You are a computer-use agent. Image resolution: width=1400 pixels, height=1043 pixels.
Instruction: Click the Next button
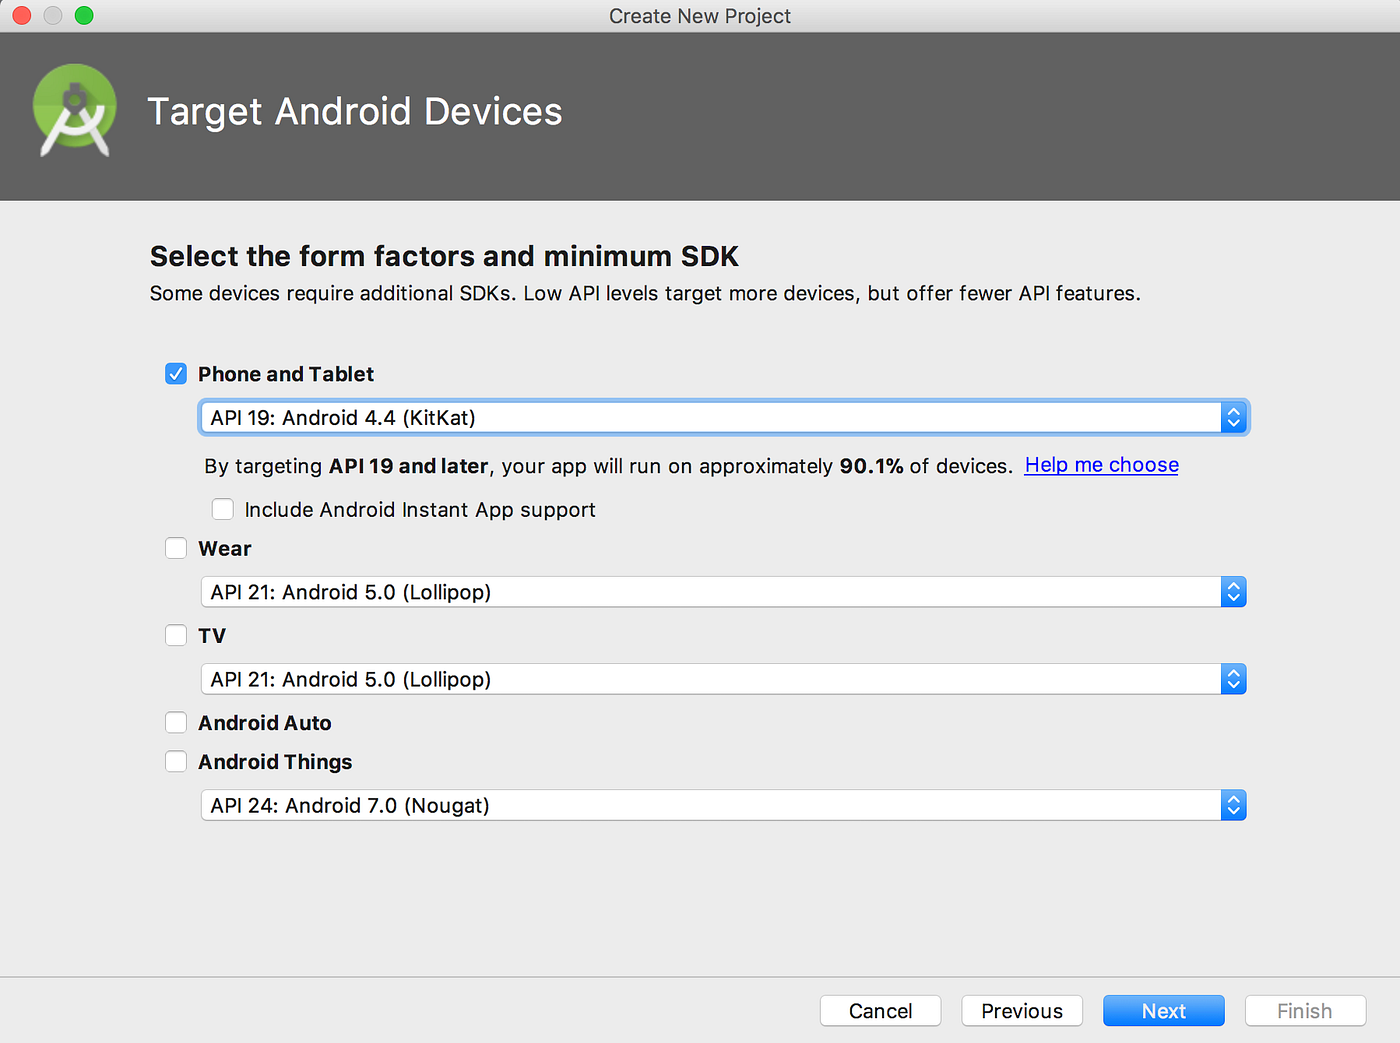[1163, 1010]
